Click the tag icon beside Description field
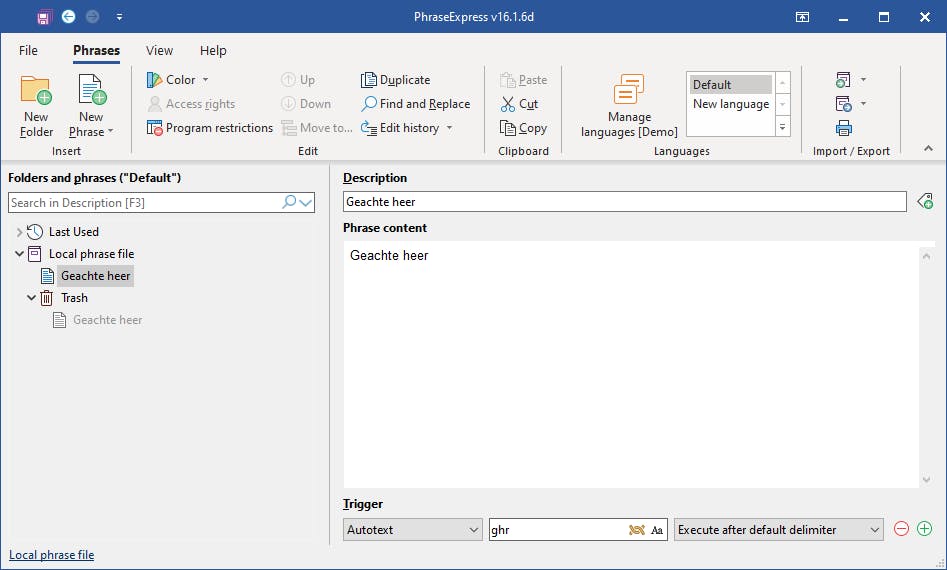 925,202
